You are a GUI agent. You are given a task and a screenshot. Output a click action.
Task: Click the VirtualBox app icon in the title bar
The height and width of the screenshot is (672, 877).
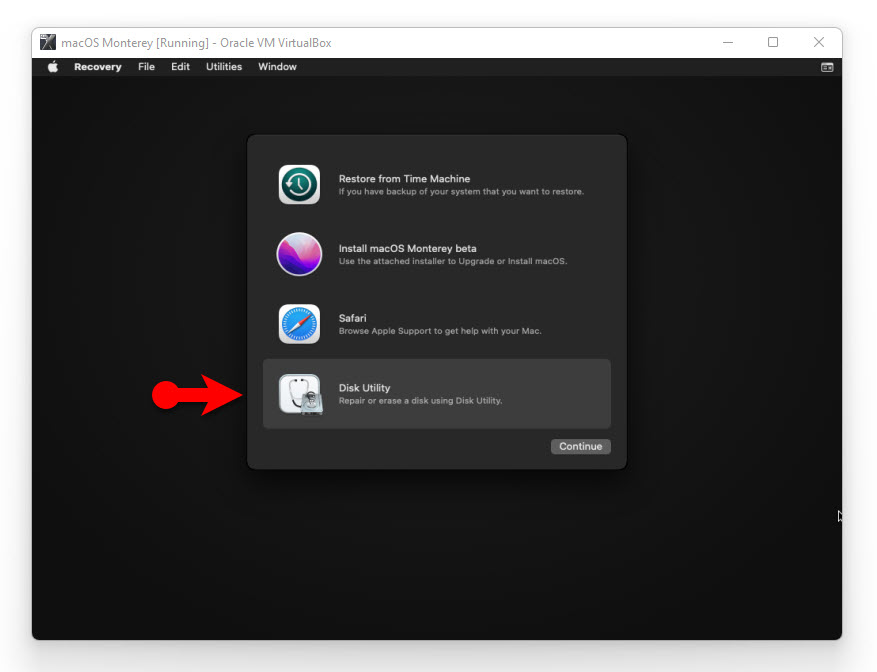pyautogui.click(x=48, y=43)
